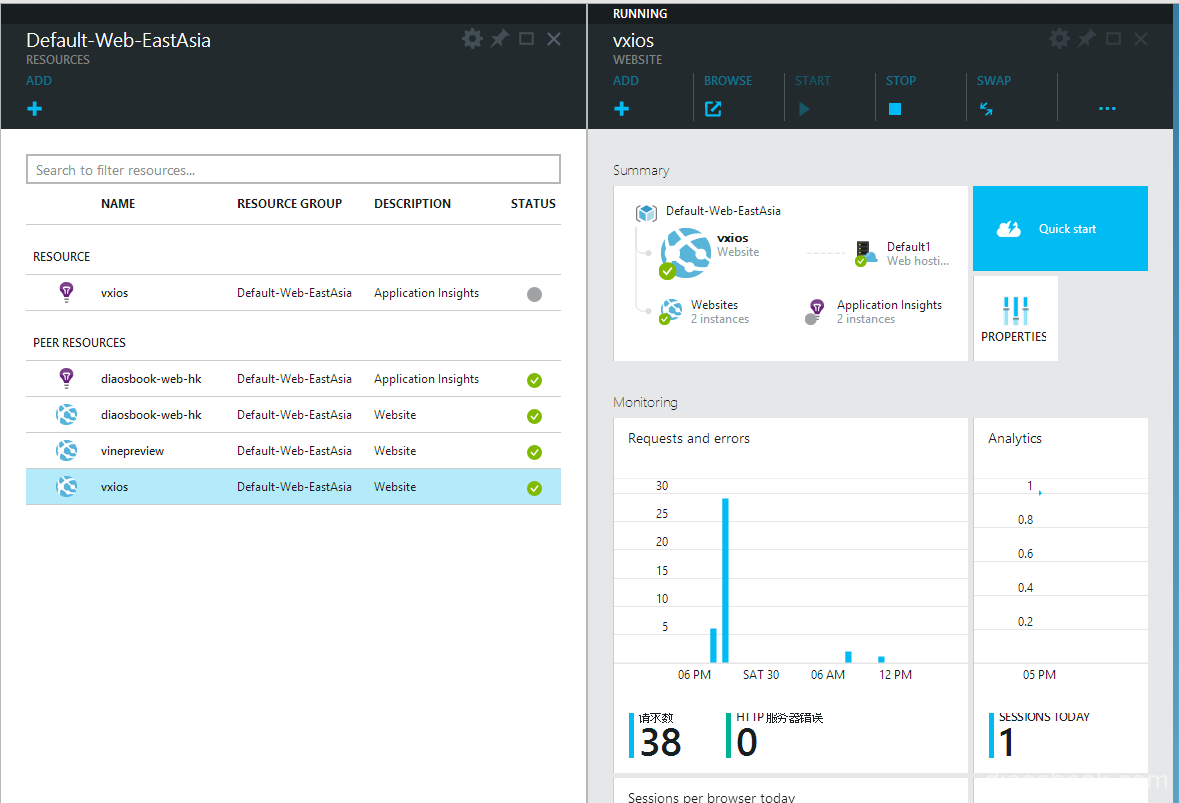Click globe icon of vinepreview row
This screenshot has height=803, width=1179.
click(67, 450)
